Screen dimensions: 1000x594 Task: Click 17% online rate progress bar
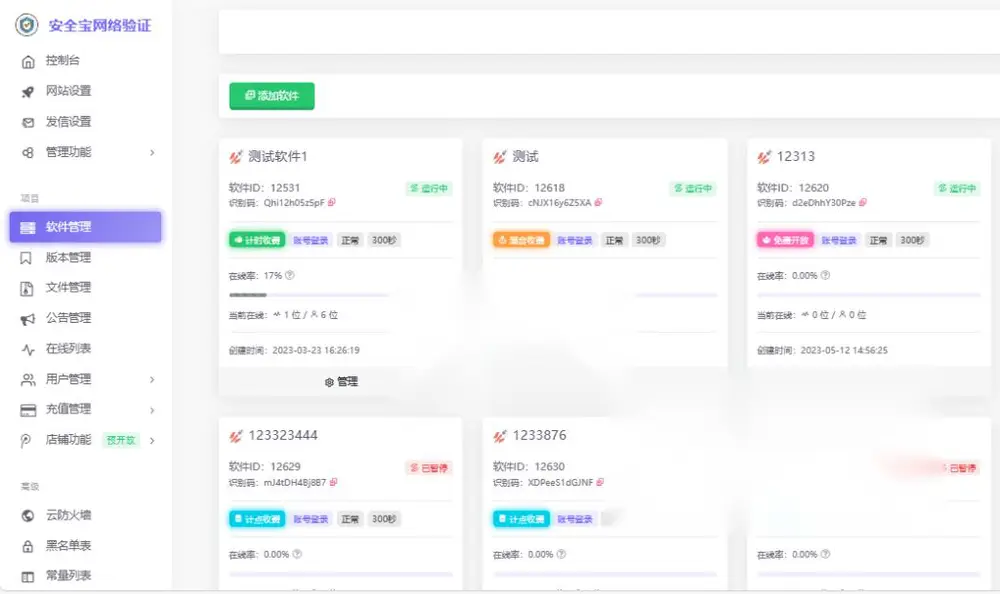point(309,295)
